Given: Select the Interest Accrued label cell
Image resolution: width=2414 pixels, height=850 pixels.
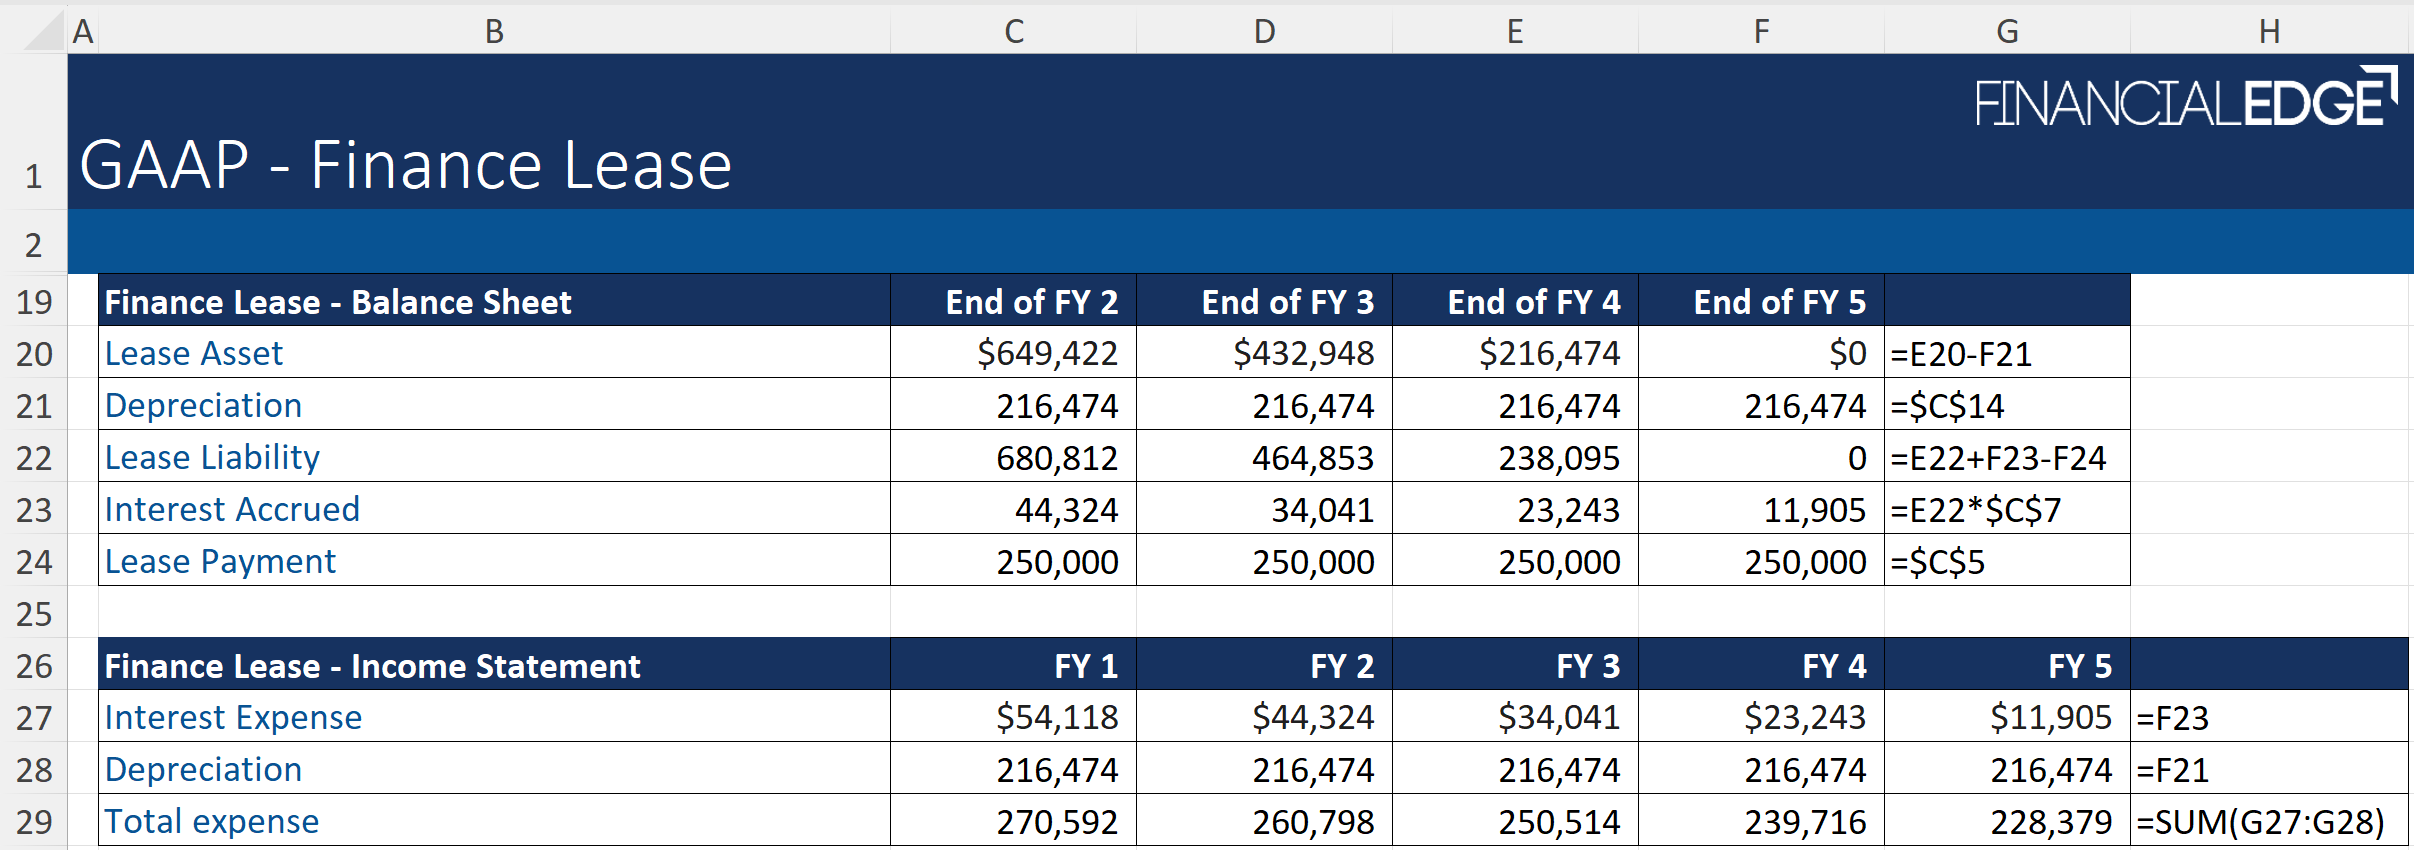Looking at the screenshot, I should click(232, 509).
